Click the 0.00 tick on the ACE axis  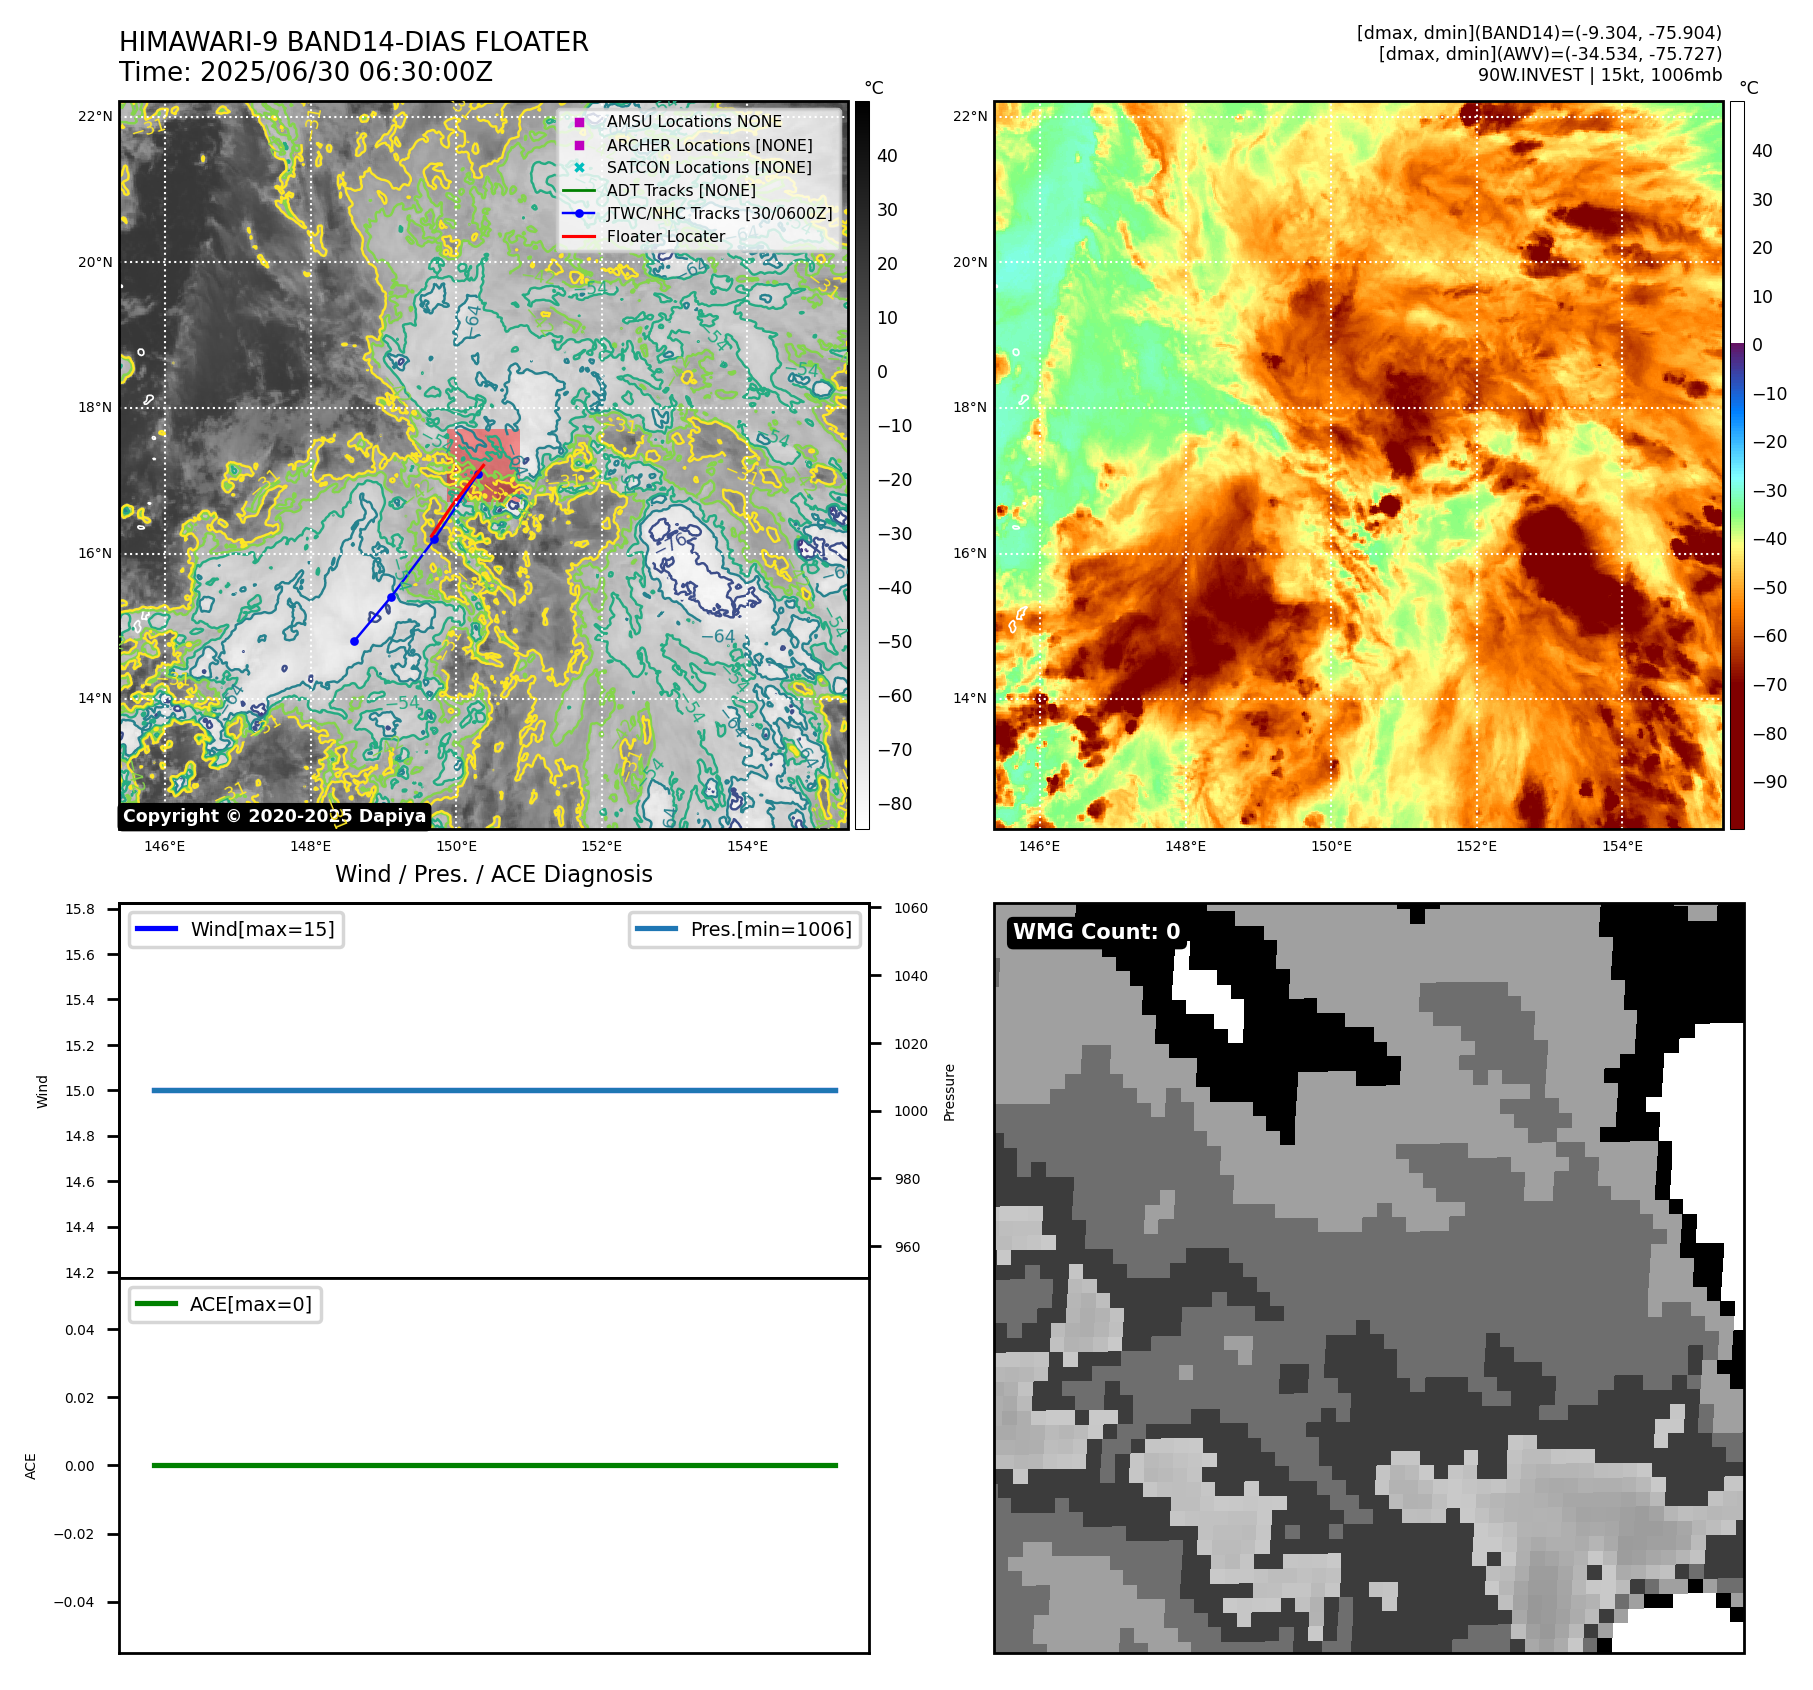80,1466
